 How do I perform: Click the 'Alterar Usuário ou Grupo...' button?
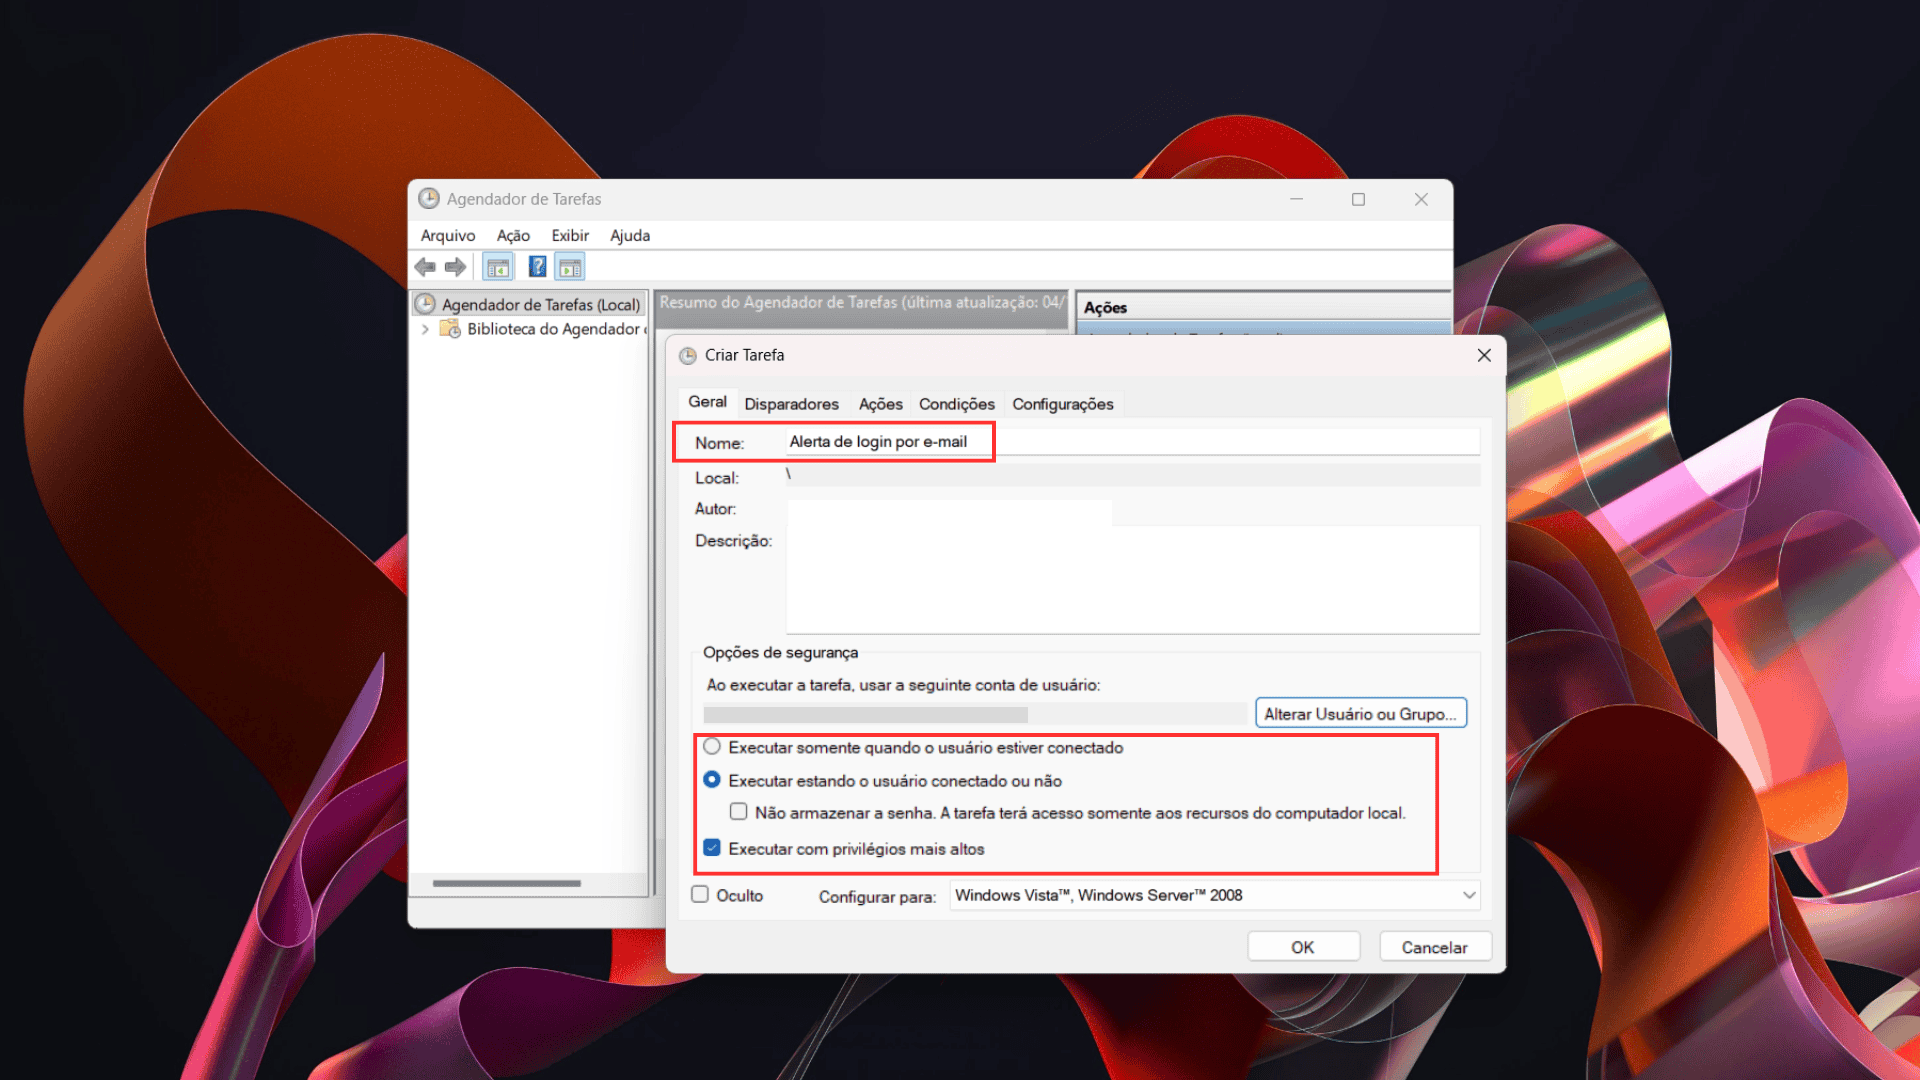coord(1360,714)
